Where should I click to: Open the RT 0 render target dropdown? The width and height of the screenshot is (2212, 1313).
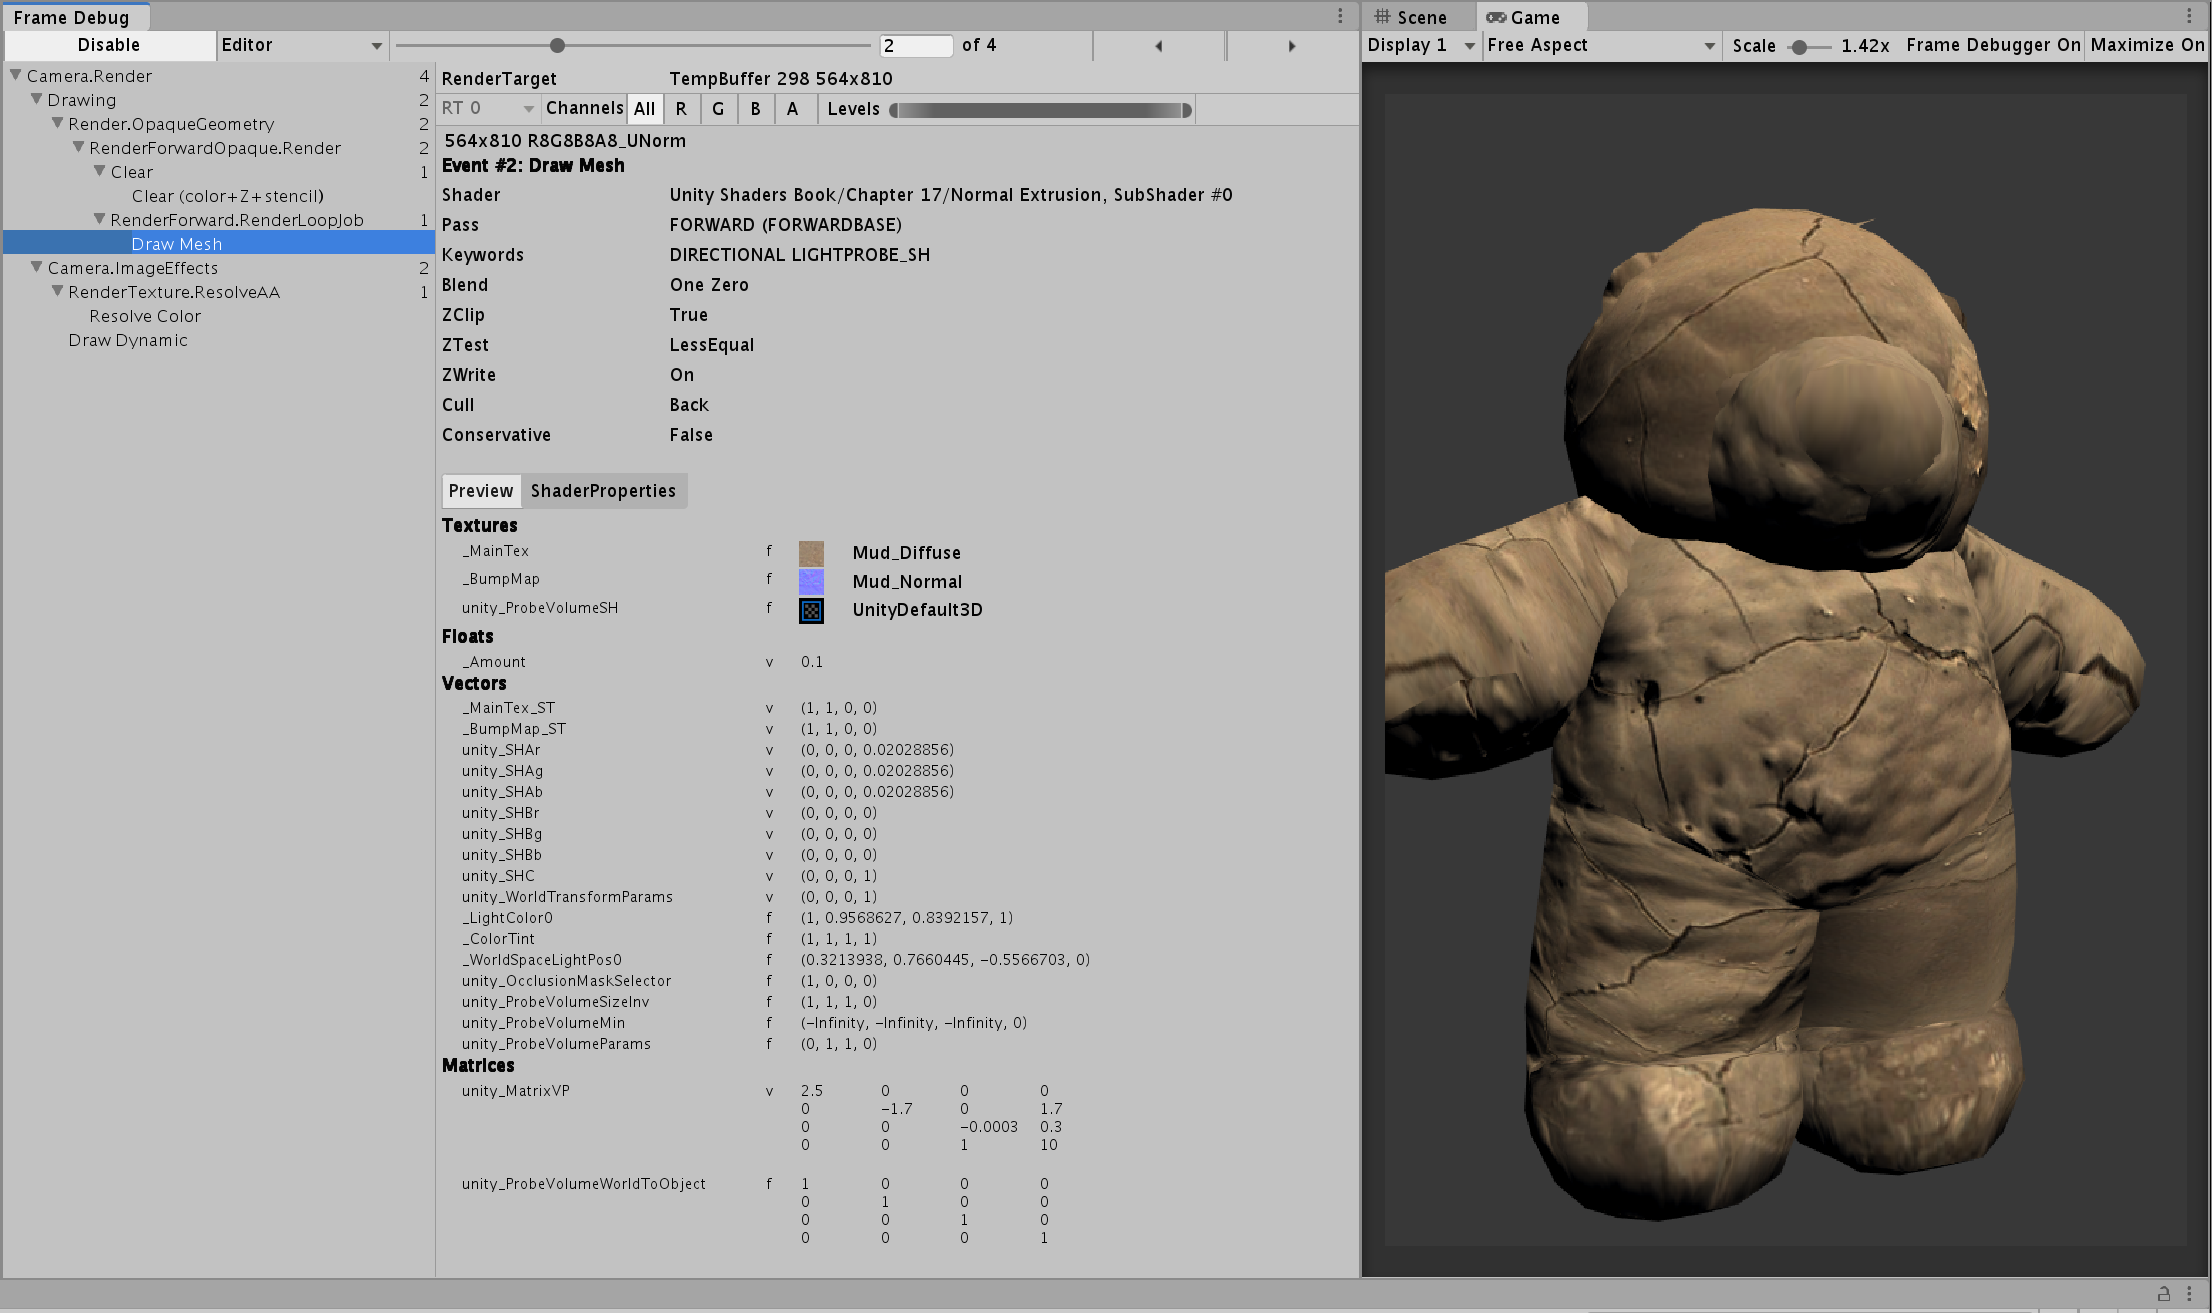[x=488, y=109]
